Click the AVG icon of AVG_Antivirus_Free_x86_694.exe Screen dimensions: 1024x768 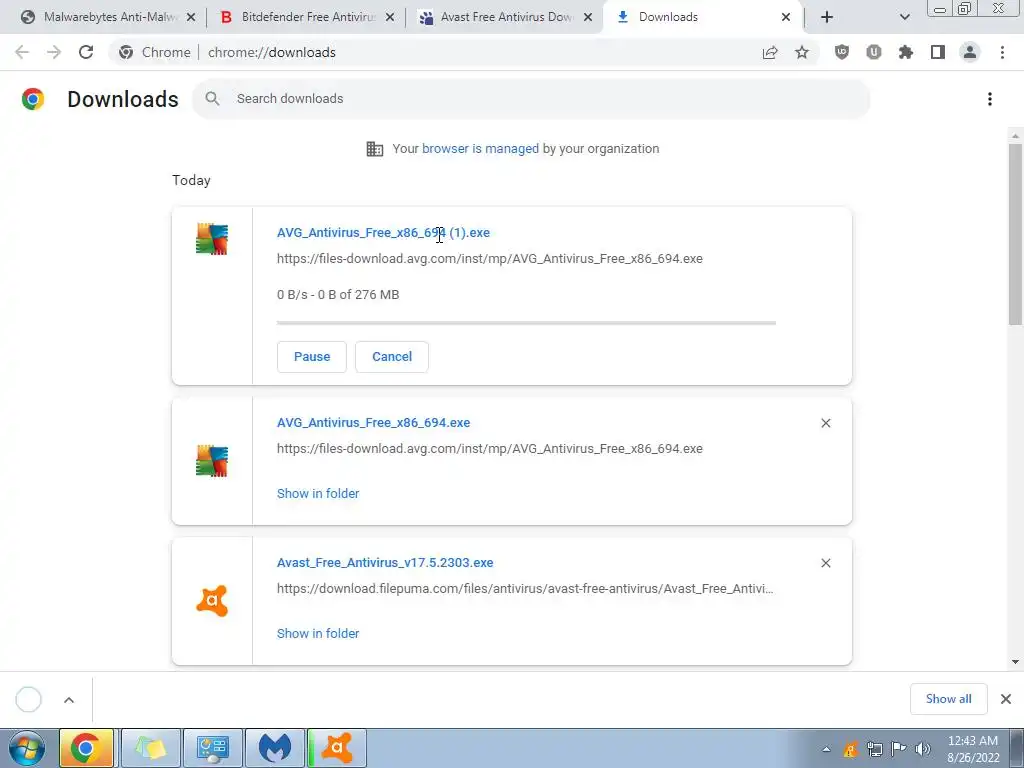click(212, 461)
